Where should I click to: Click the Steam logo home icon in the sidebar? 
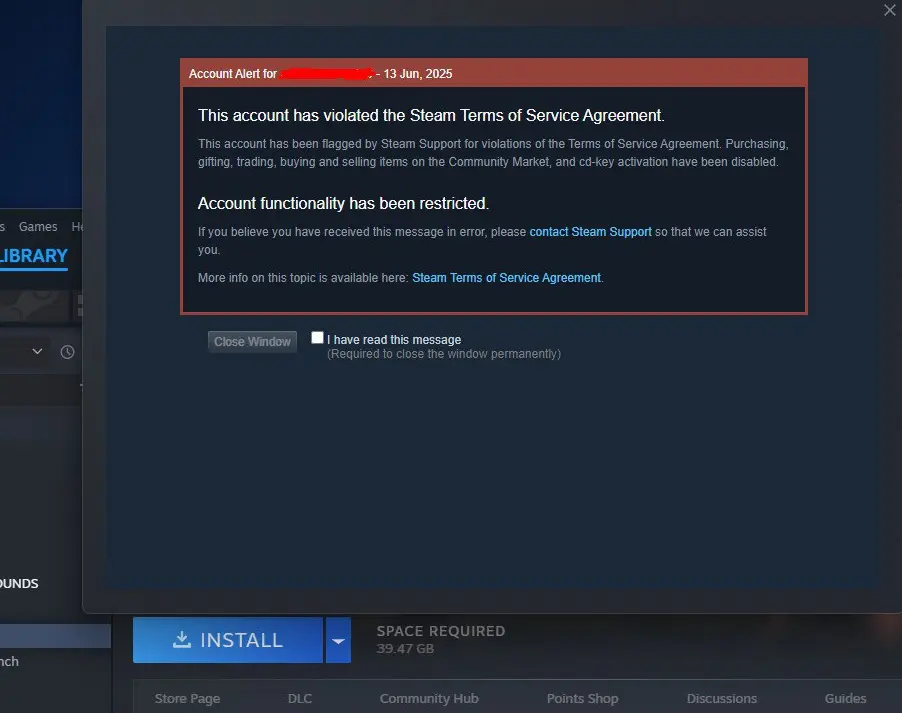[x=35, y=306]
